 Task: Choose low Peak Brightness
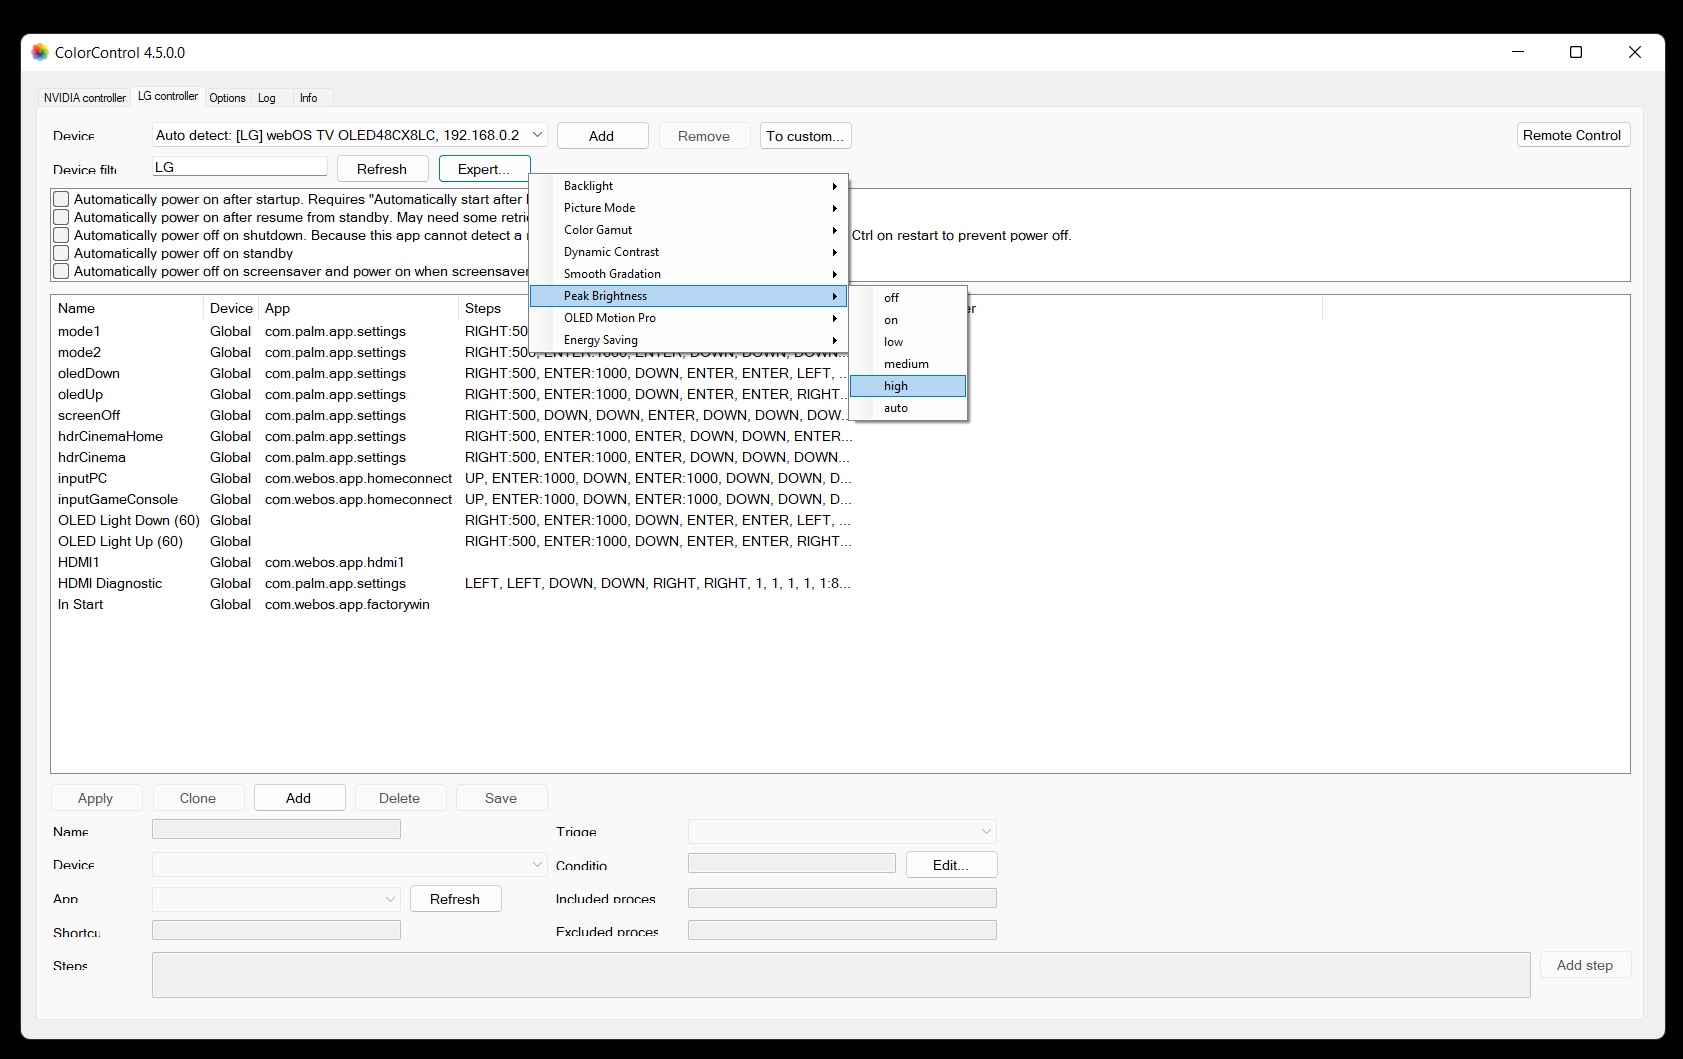pos(908,342)
